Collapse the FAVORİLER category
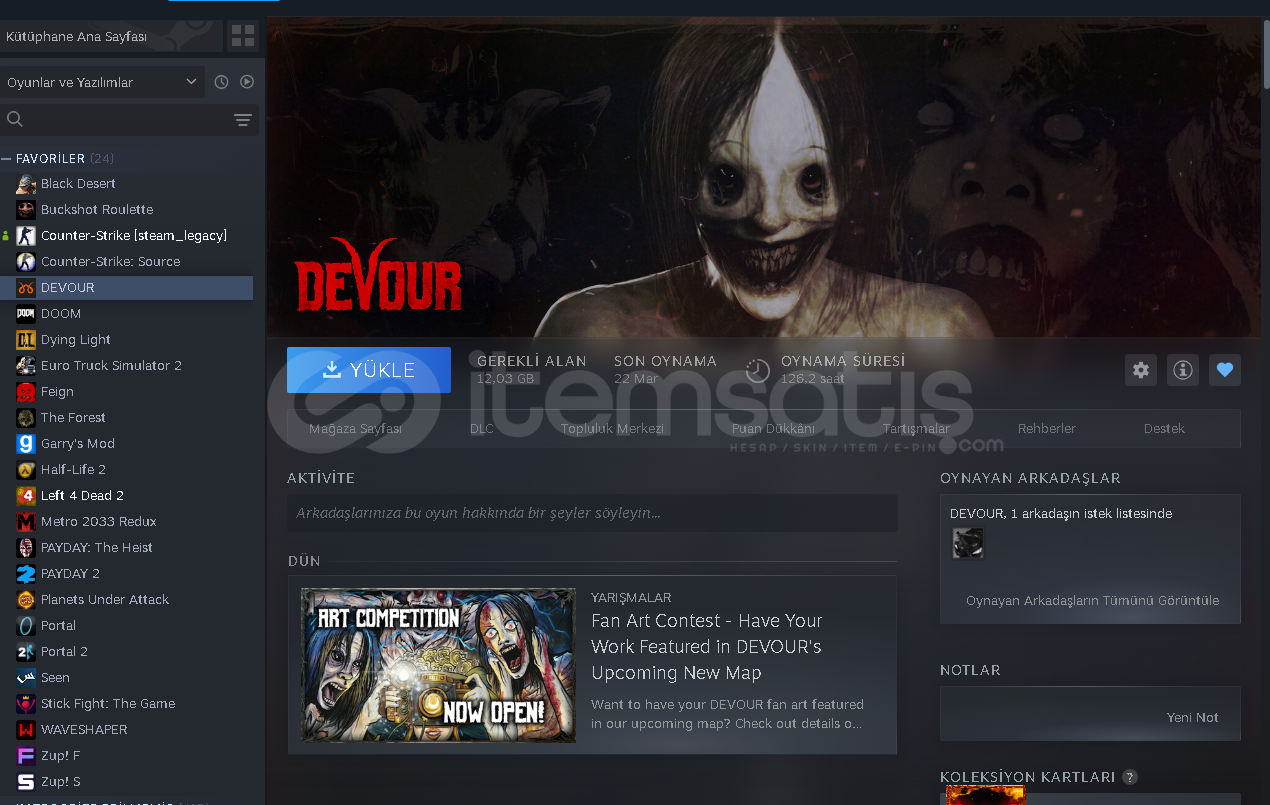Viewport: 1270px width, 805px height. click(6, 159)
